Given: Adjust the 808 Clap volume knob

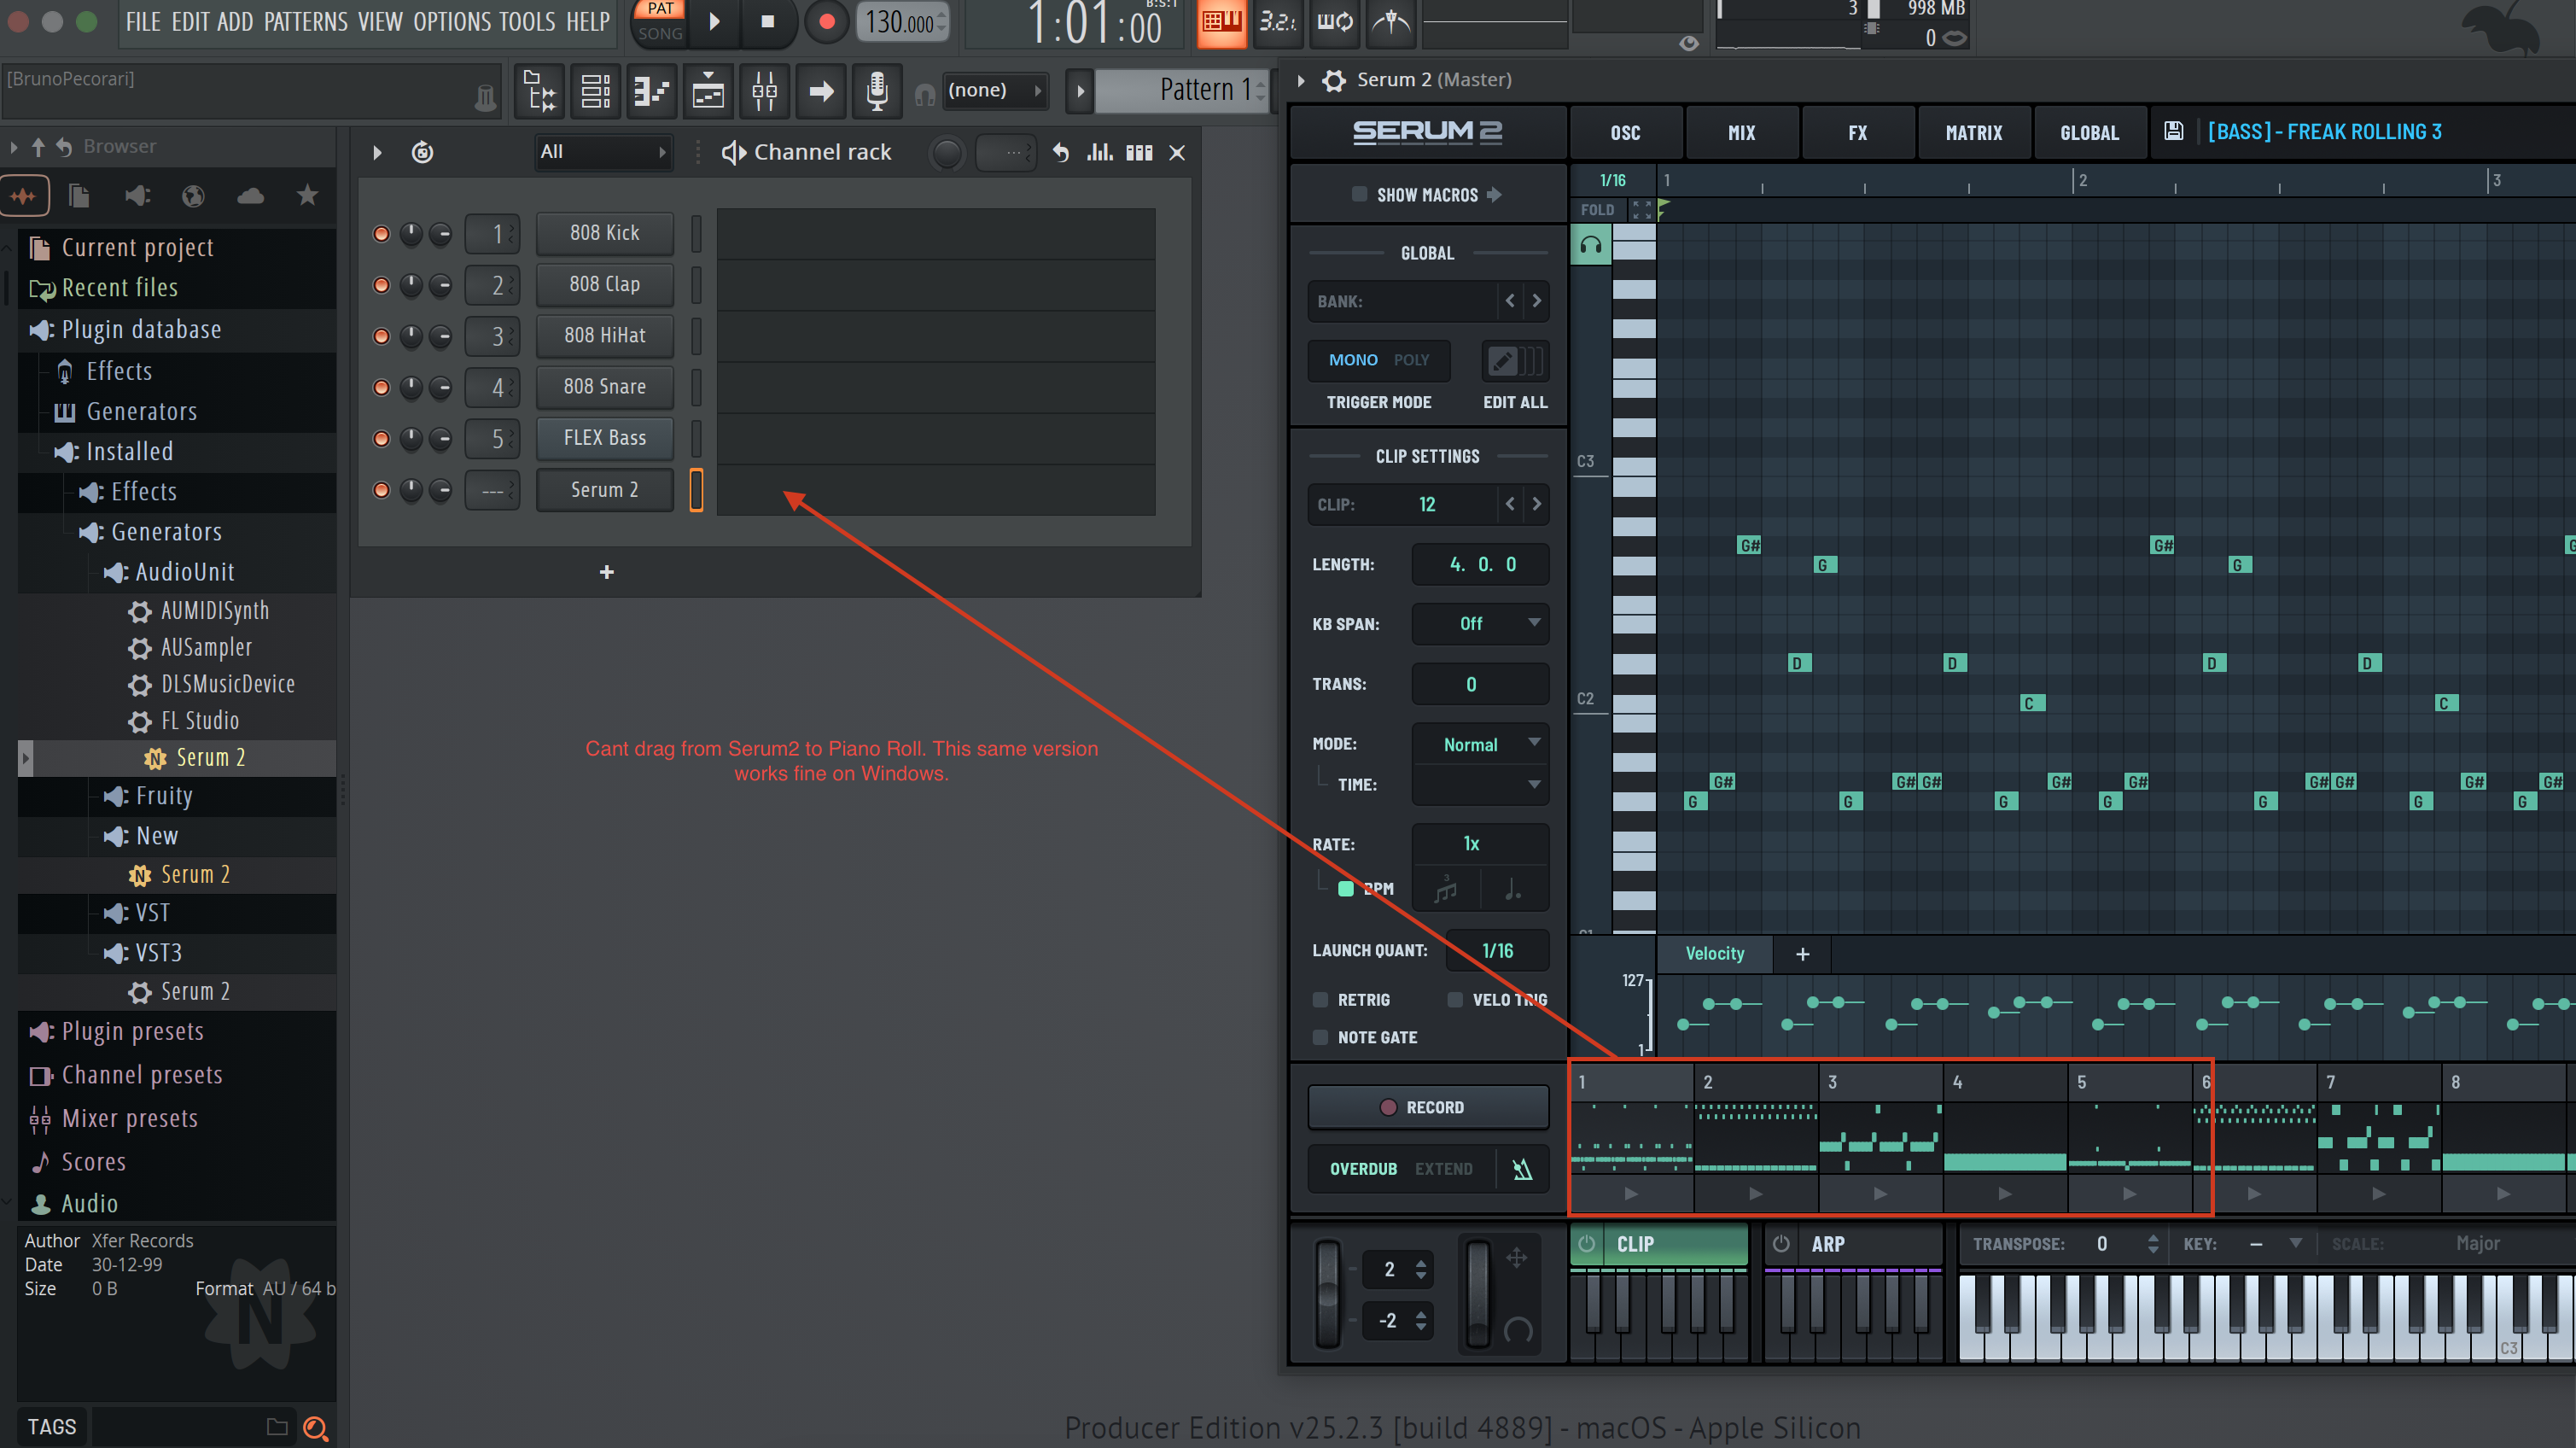Looking at the screenshot, I should [440, 285].
